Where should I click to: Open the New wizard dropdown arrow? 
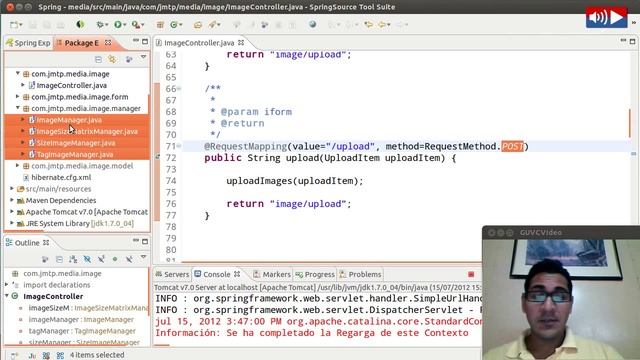coord(20,25)
